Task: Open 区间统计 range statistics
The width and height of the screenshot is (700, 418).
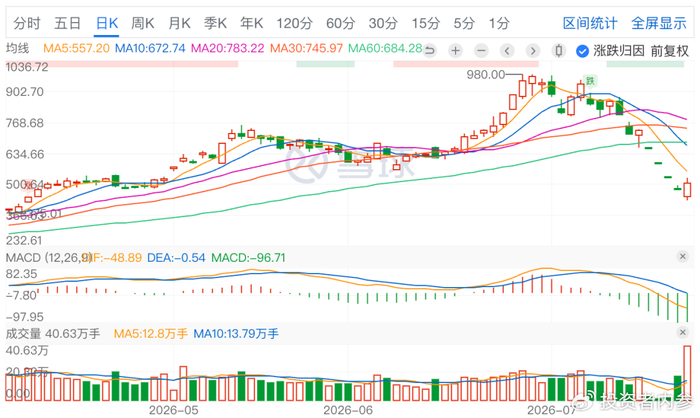Action: pyautogui.click(x=590, y=23)
